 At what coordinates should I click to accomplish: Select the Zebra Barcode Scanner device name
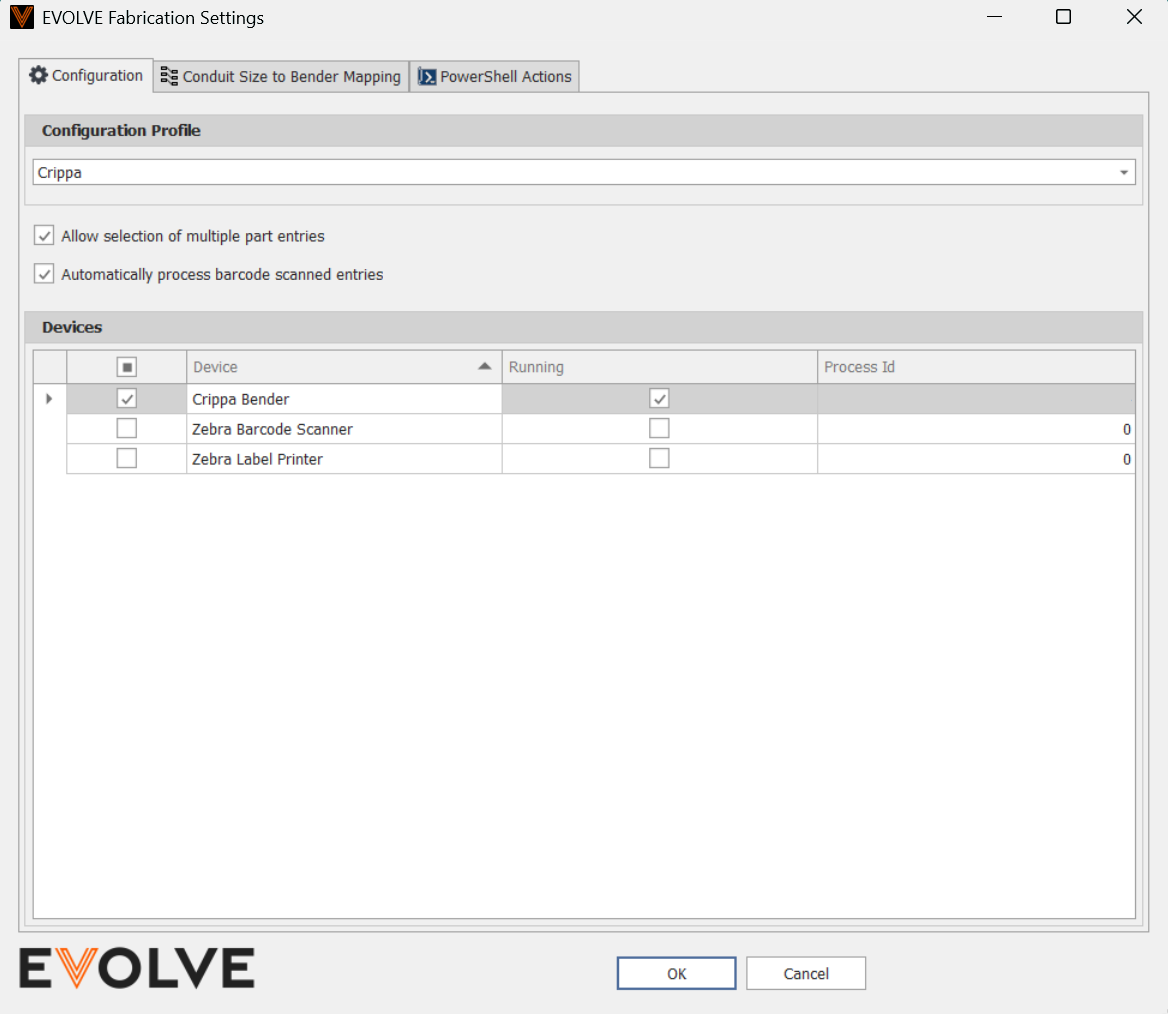272,429
